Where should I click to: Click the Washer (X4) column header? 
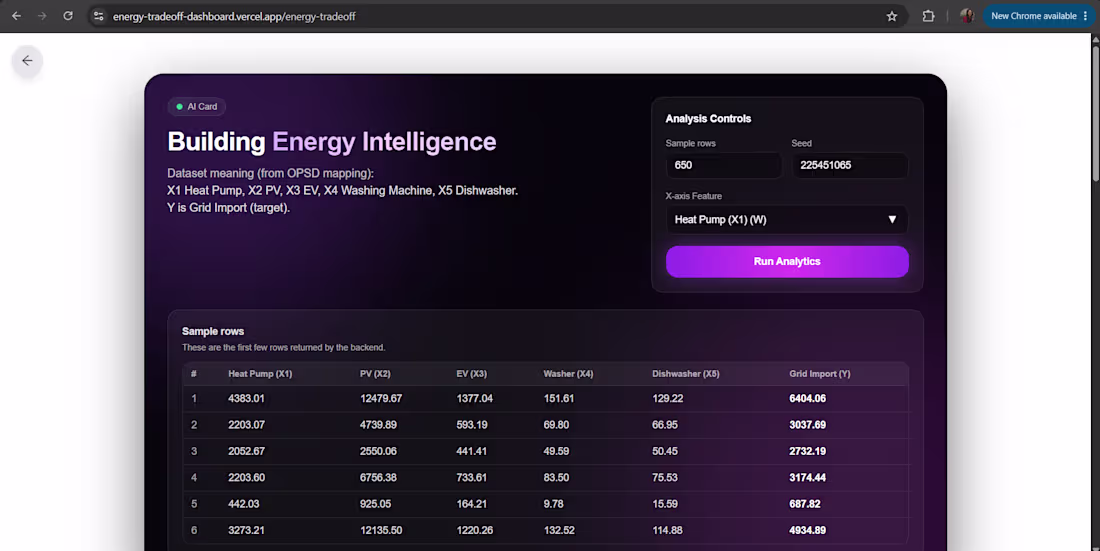568,374
